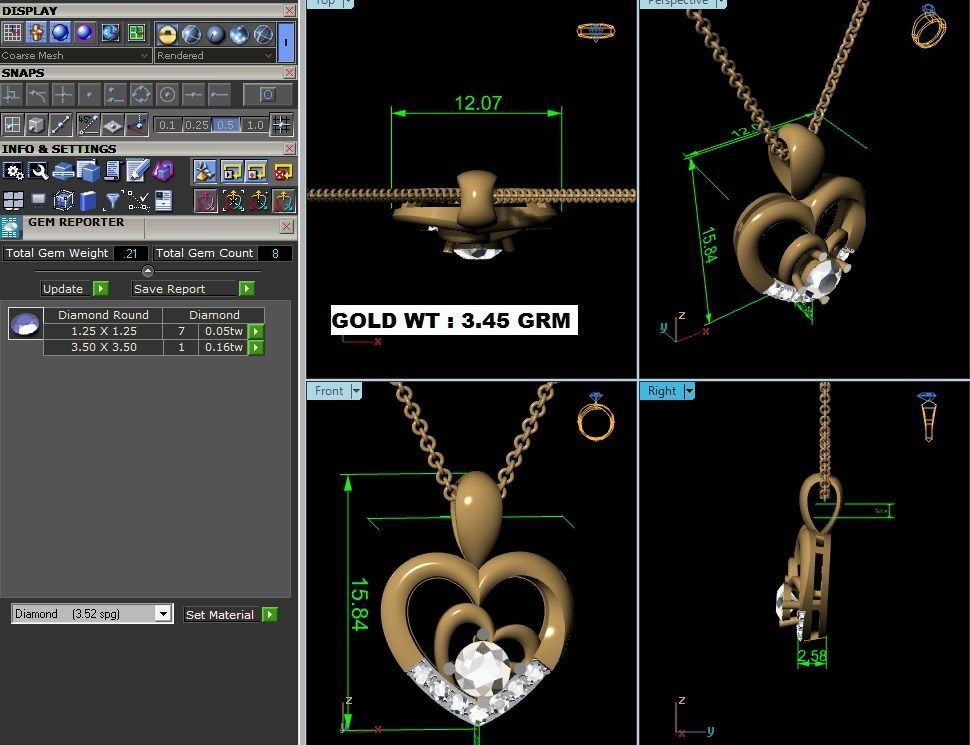
Task: Click green arrow for 3.50 X 3.50 row
Action: [x=255, y=348]
